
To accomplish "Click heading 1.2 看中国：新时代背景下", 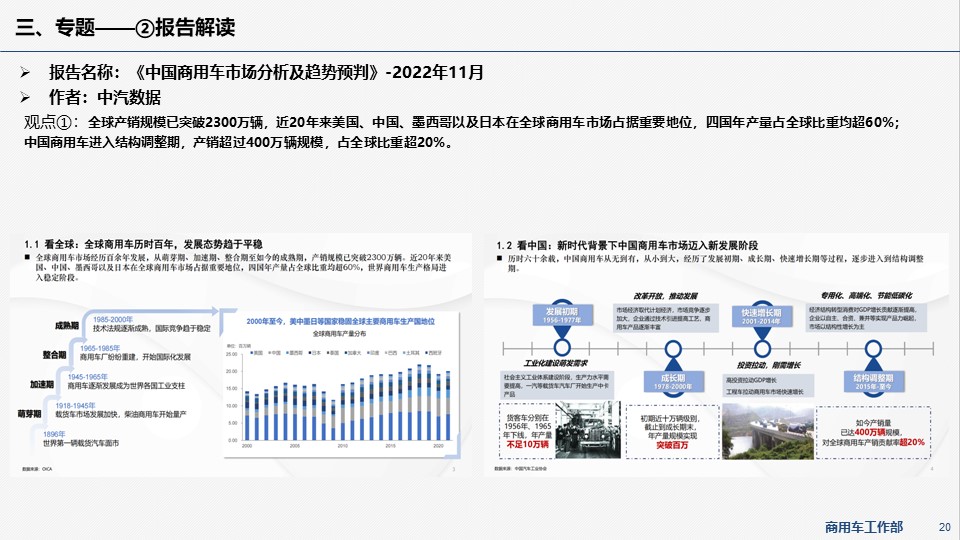I will [x=627, y=245].
